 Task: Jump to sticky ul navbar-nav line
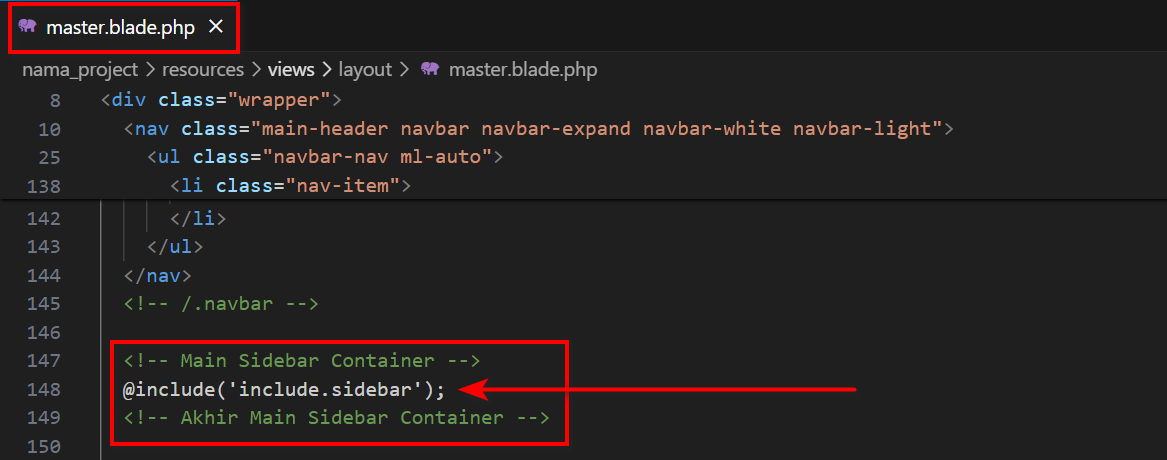[326, 158]
